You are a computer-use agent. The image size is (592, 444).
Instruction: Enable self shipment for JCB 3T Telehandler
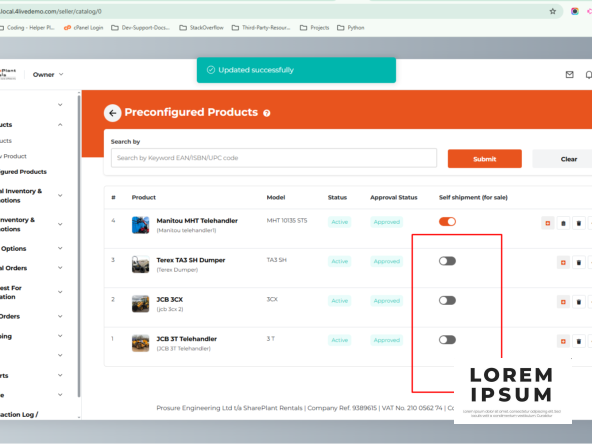click(447, 340)
